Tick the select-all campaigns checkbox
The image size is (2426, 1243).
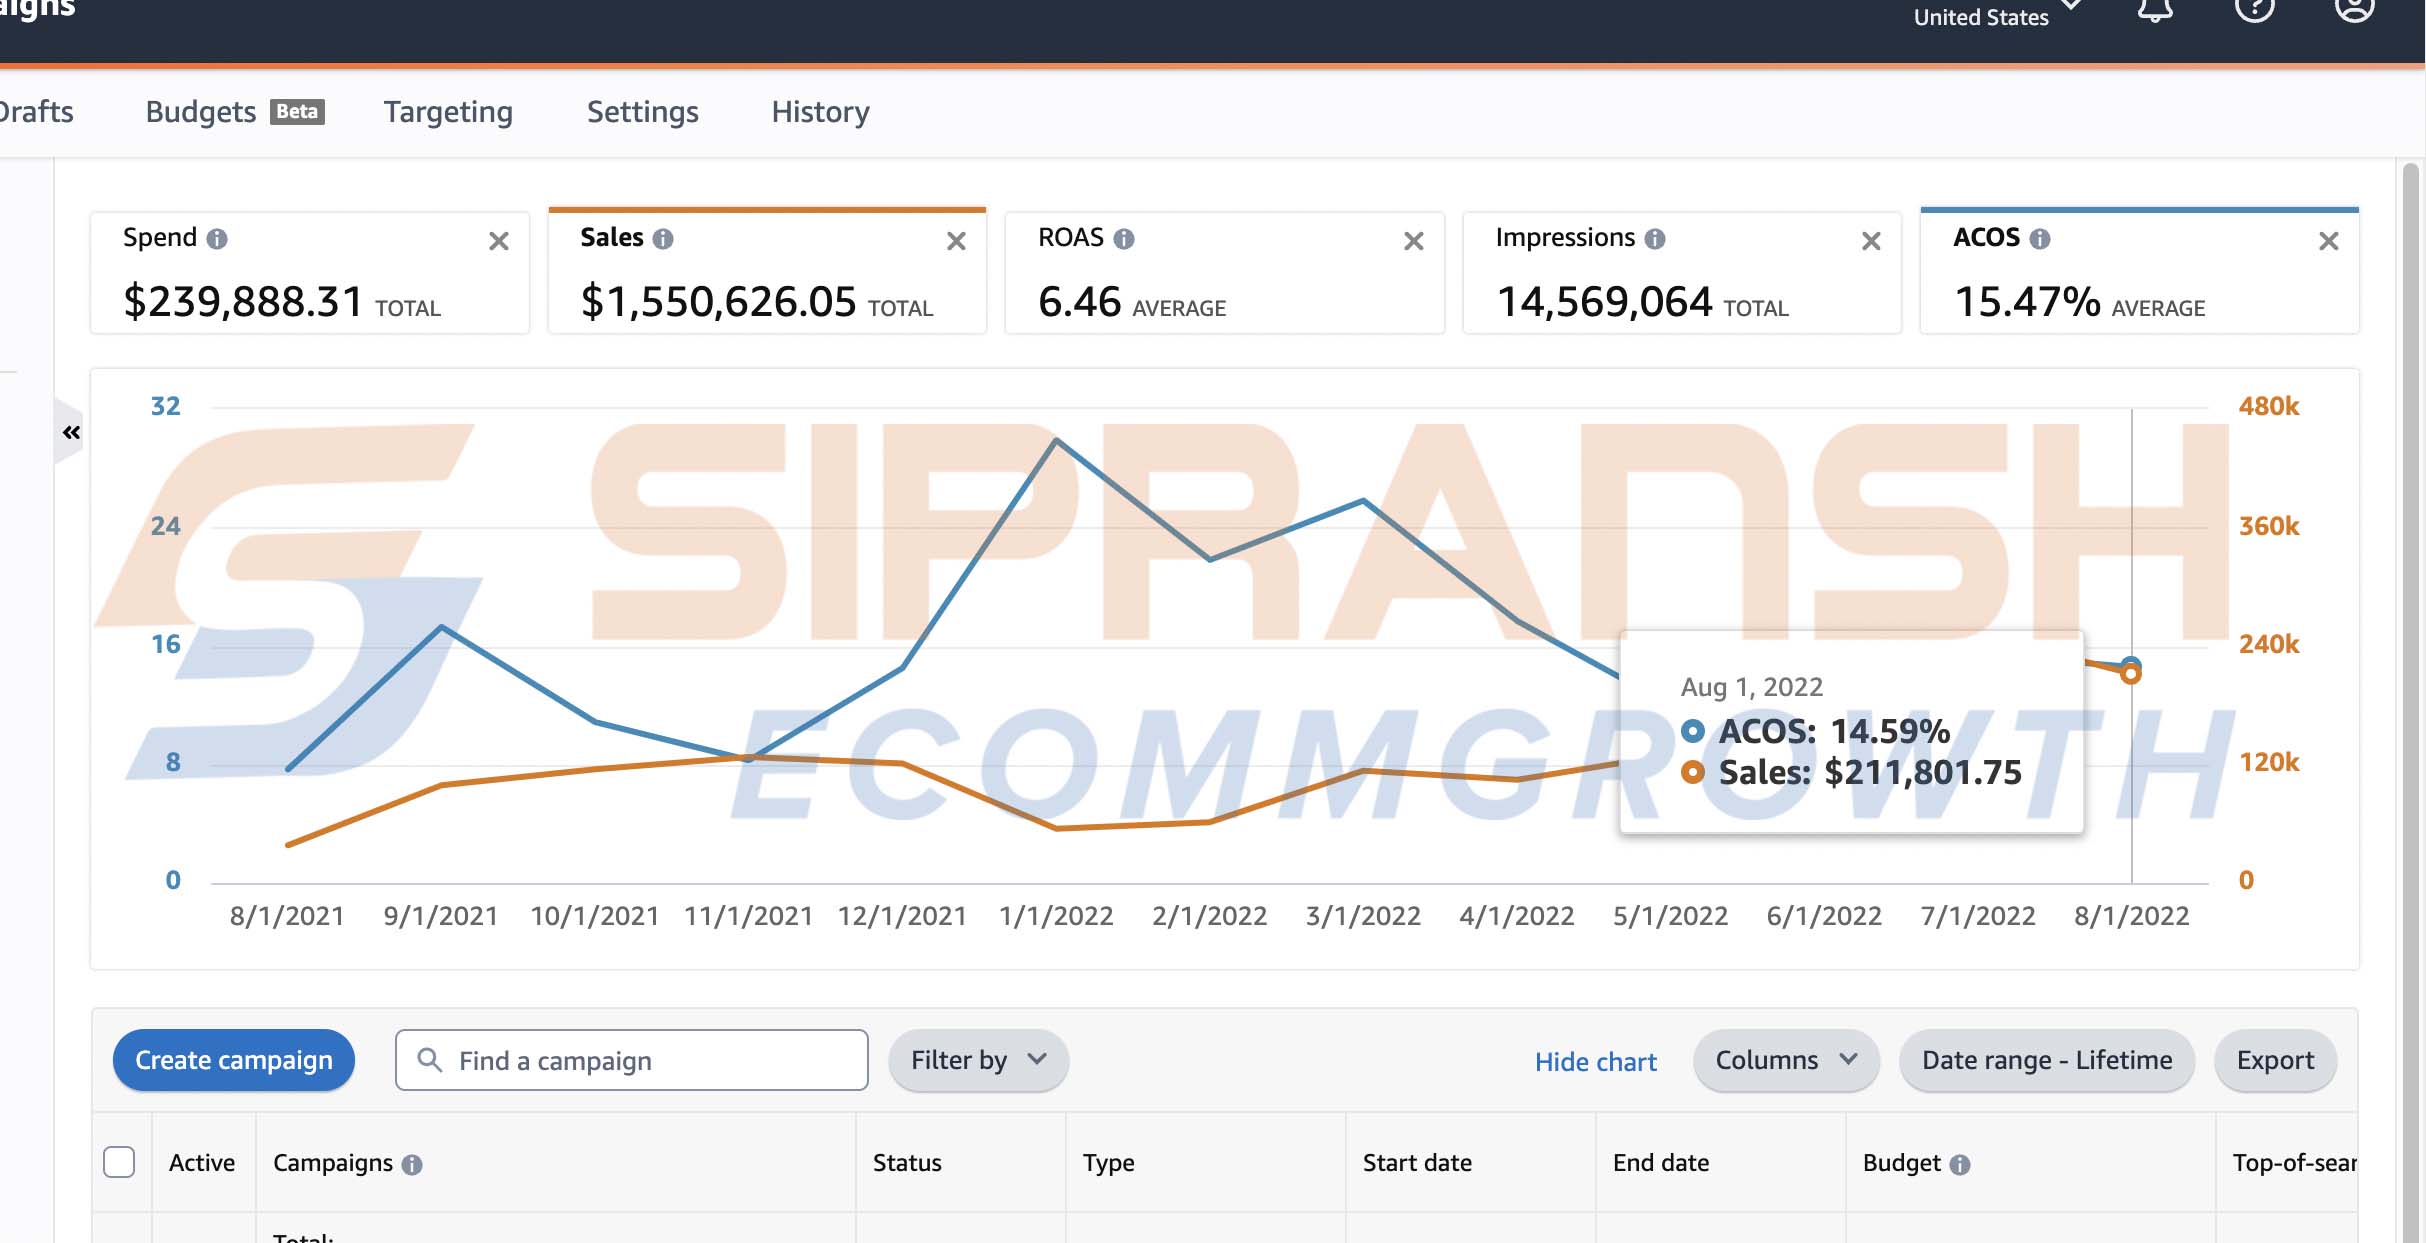(x=119, y=1162)
